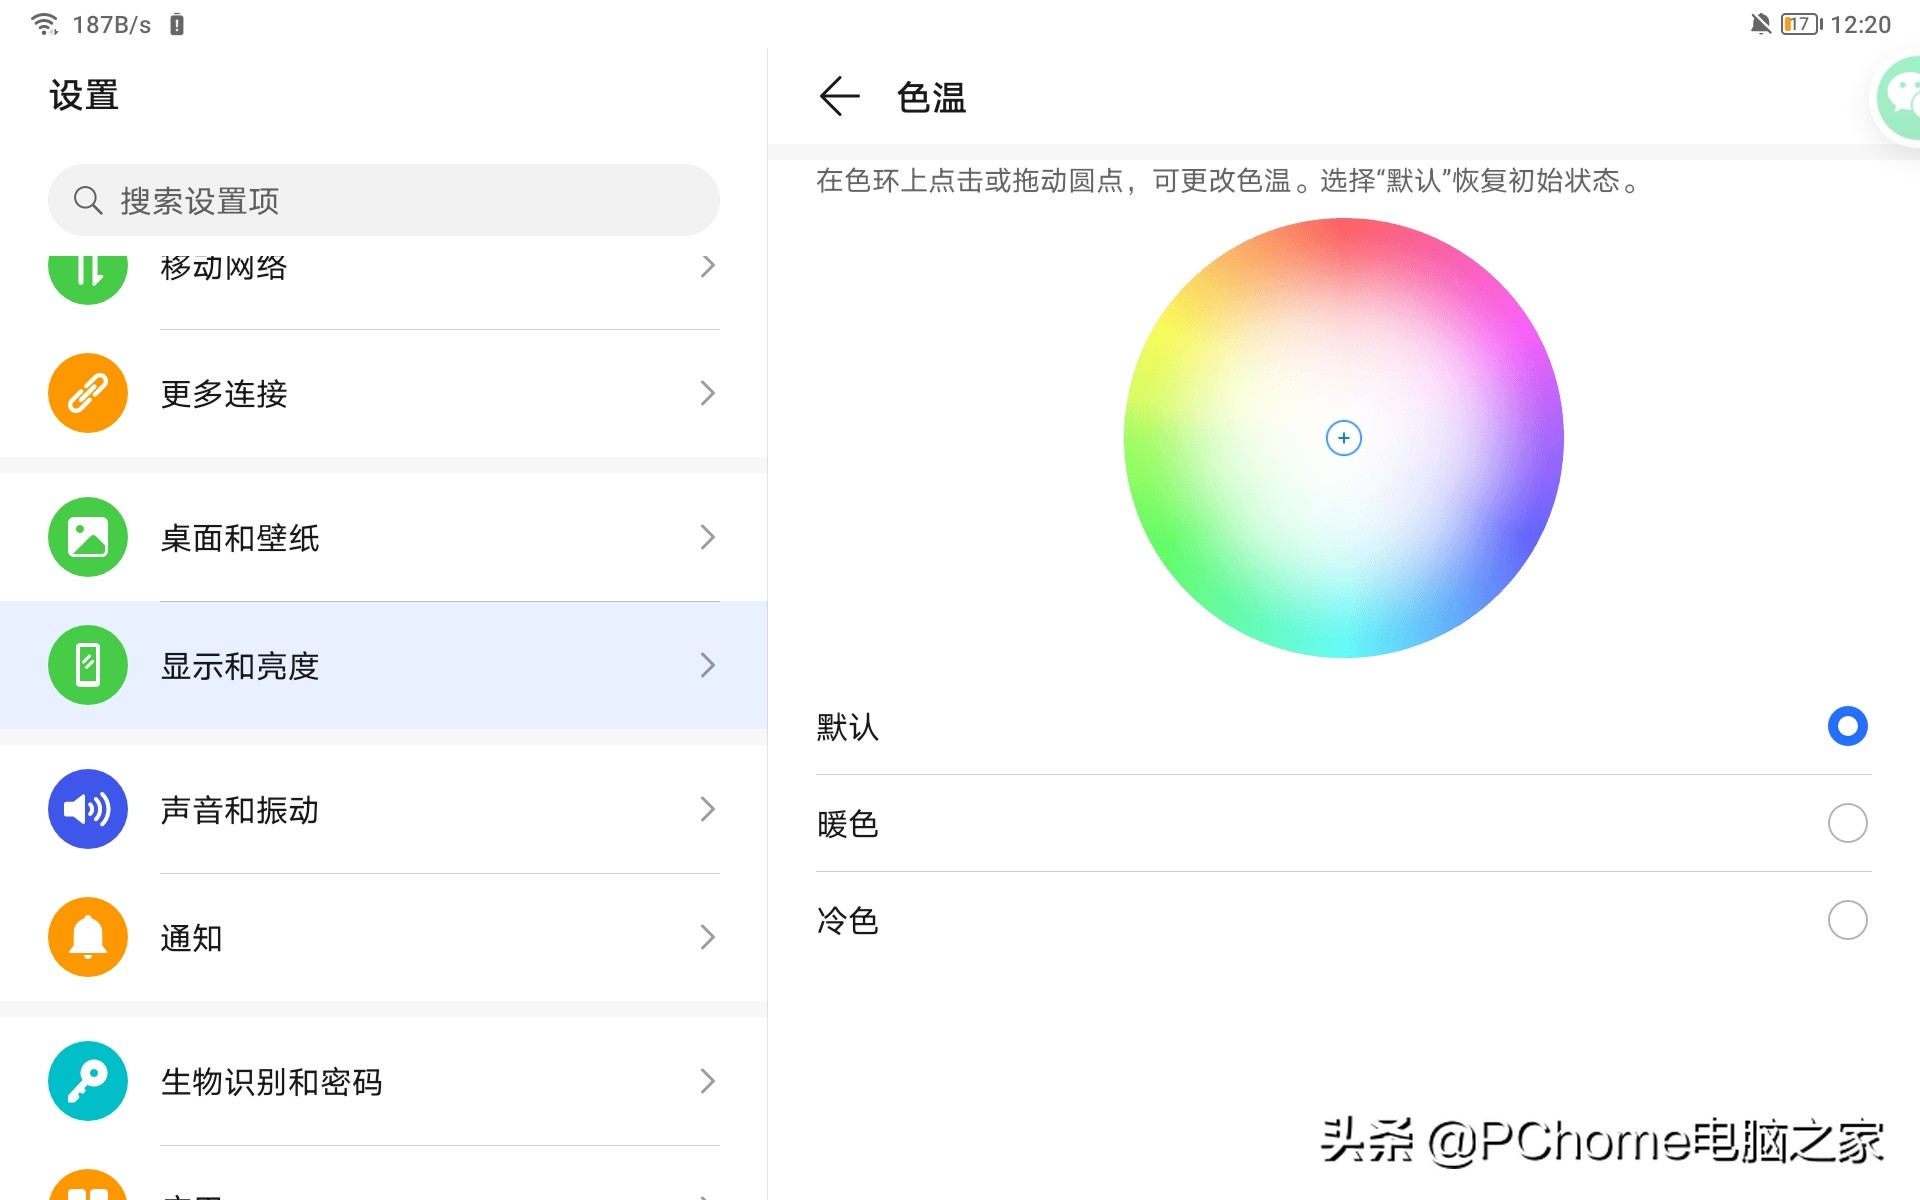
Task: Click the orange More Connections link icon
Action: [88, 393]
